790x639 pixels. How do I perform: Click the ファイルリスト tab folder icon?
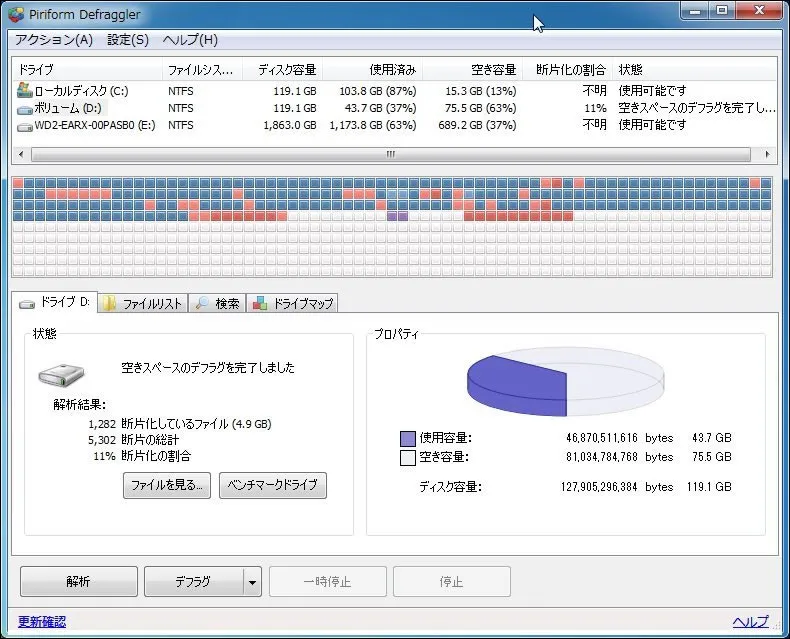109,303
